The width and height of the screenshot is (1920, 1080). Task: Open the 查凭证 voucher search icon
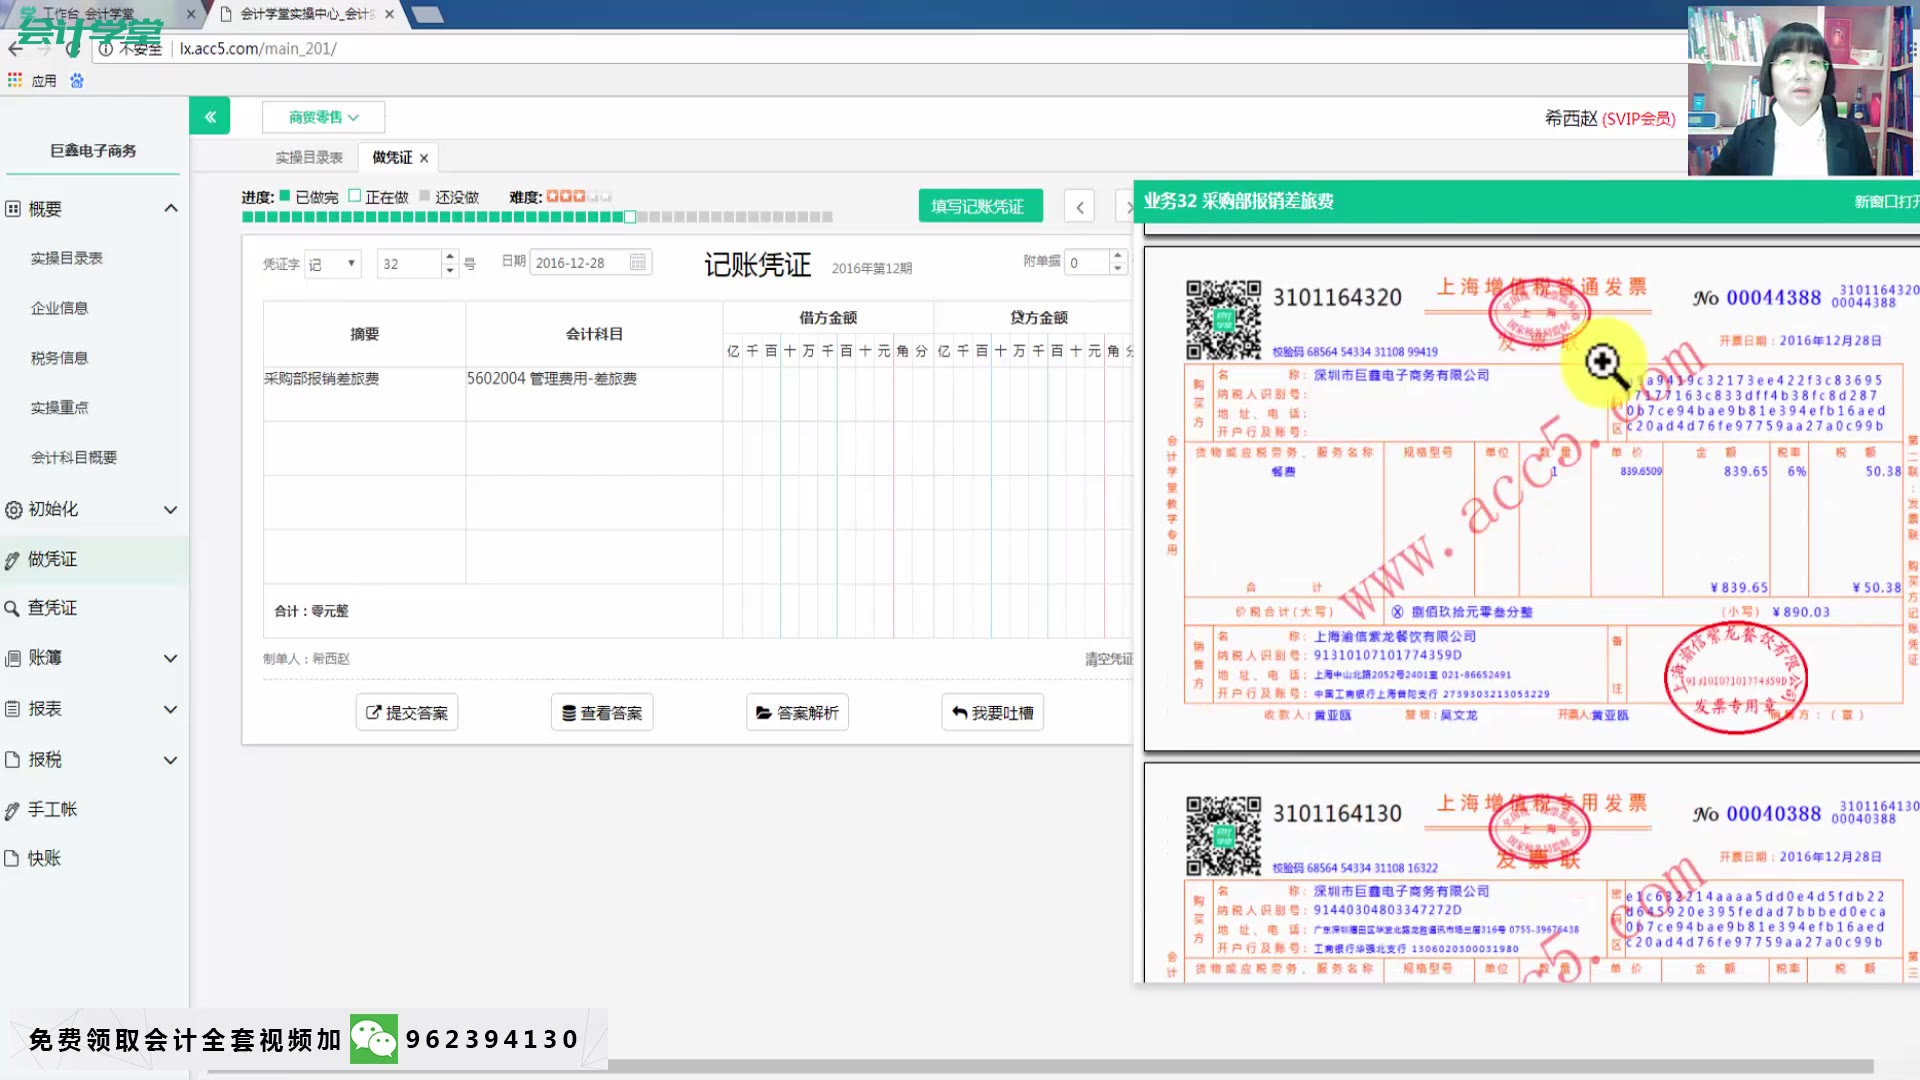click(11, 607)
